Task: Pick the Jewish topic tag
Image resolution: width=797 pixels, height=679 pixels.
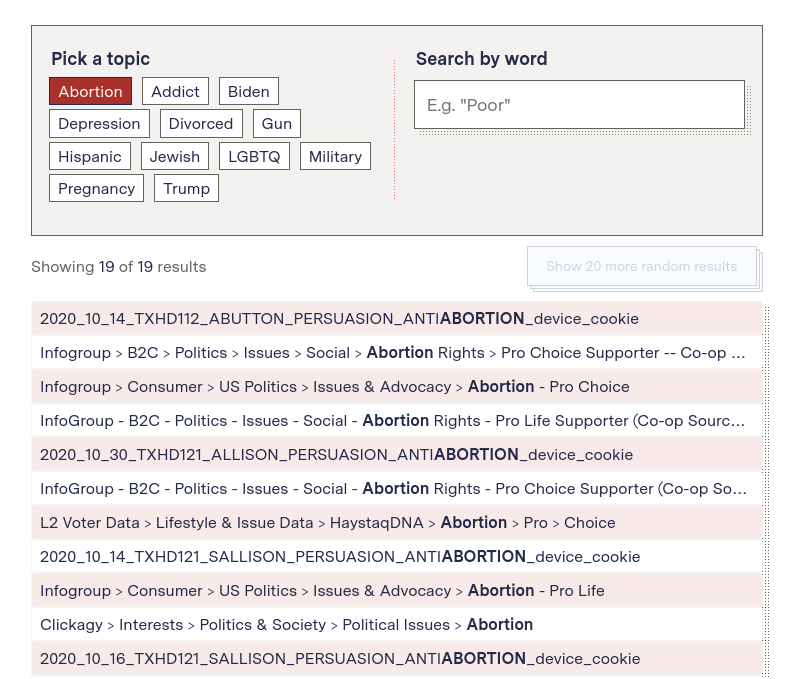Action: click(175, 157)
